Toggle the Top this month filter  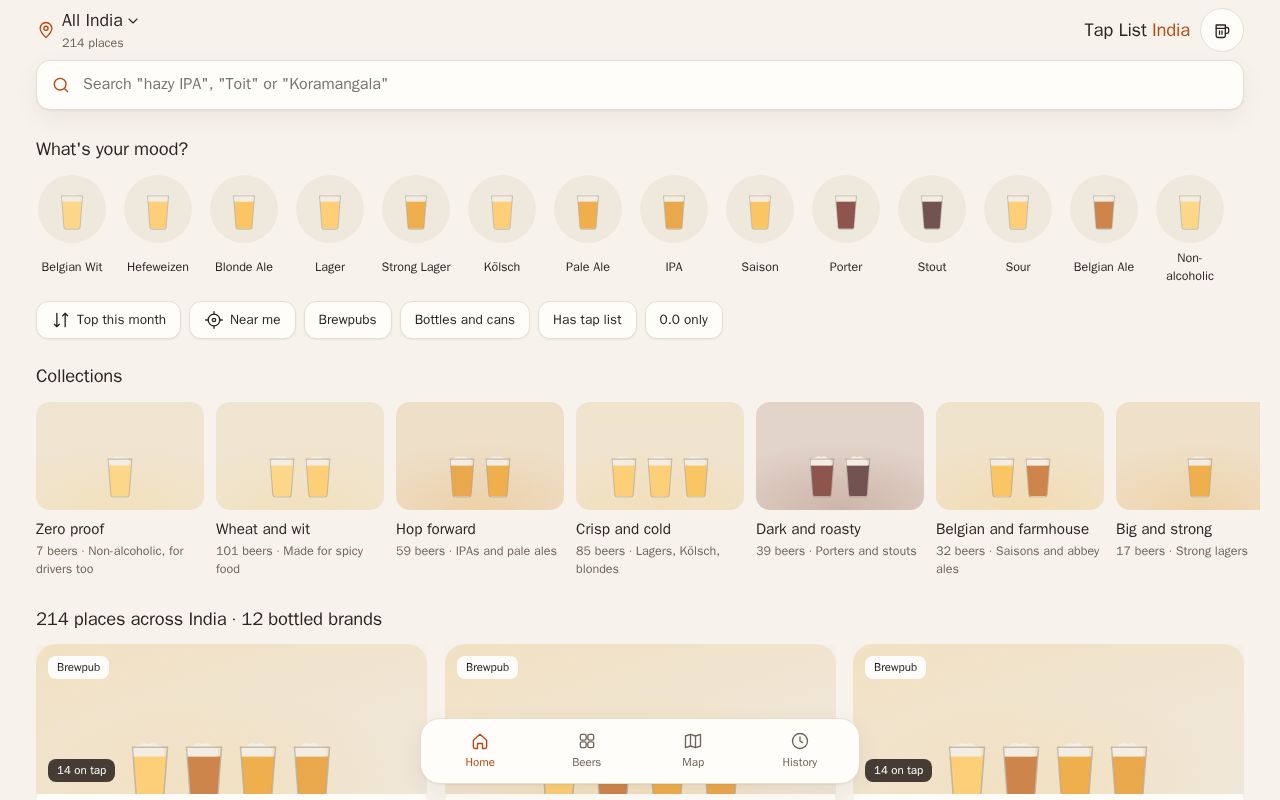(108, 320)
